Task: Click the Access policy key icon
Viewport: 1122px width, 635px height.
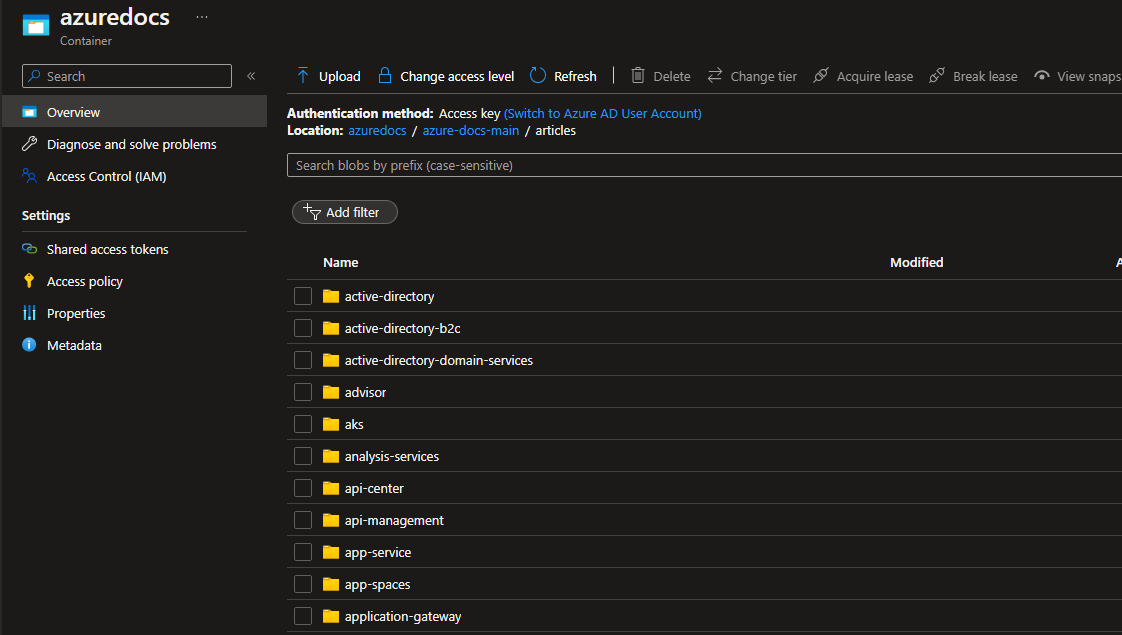Action: (x=29, y=281)
